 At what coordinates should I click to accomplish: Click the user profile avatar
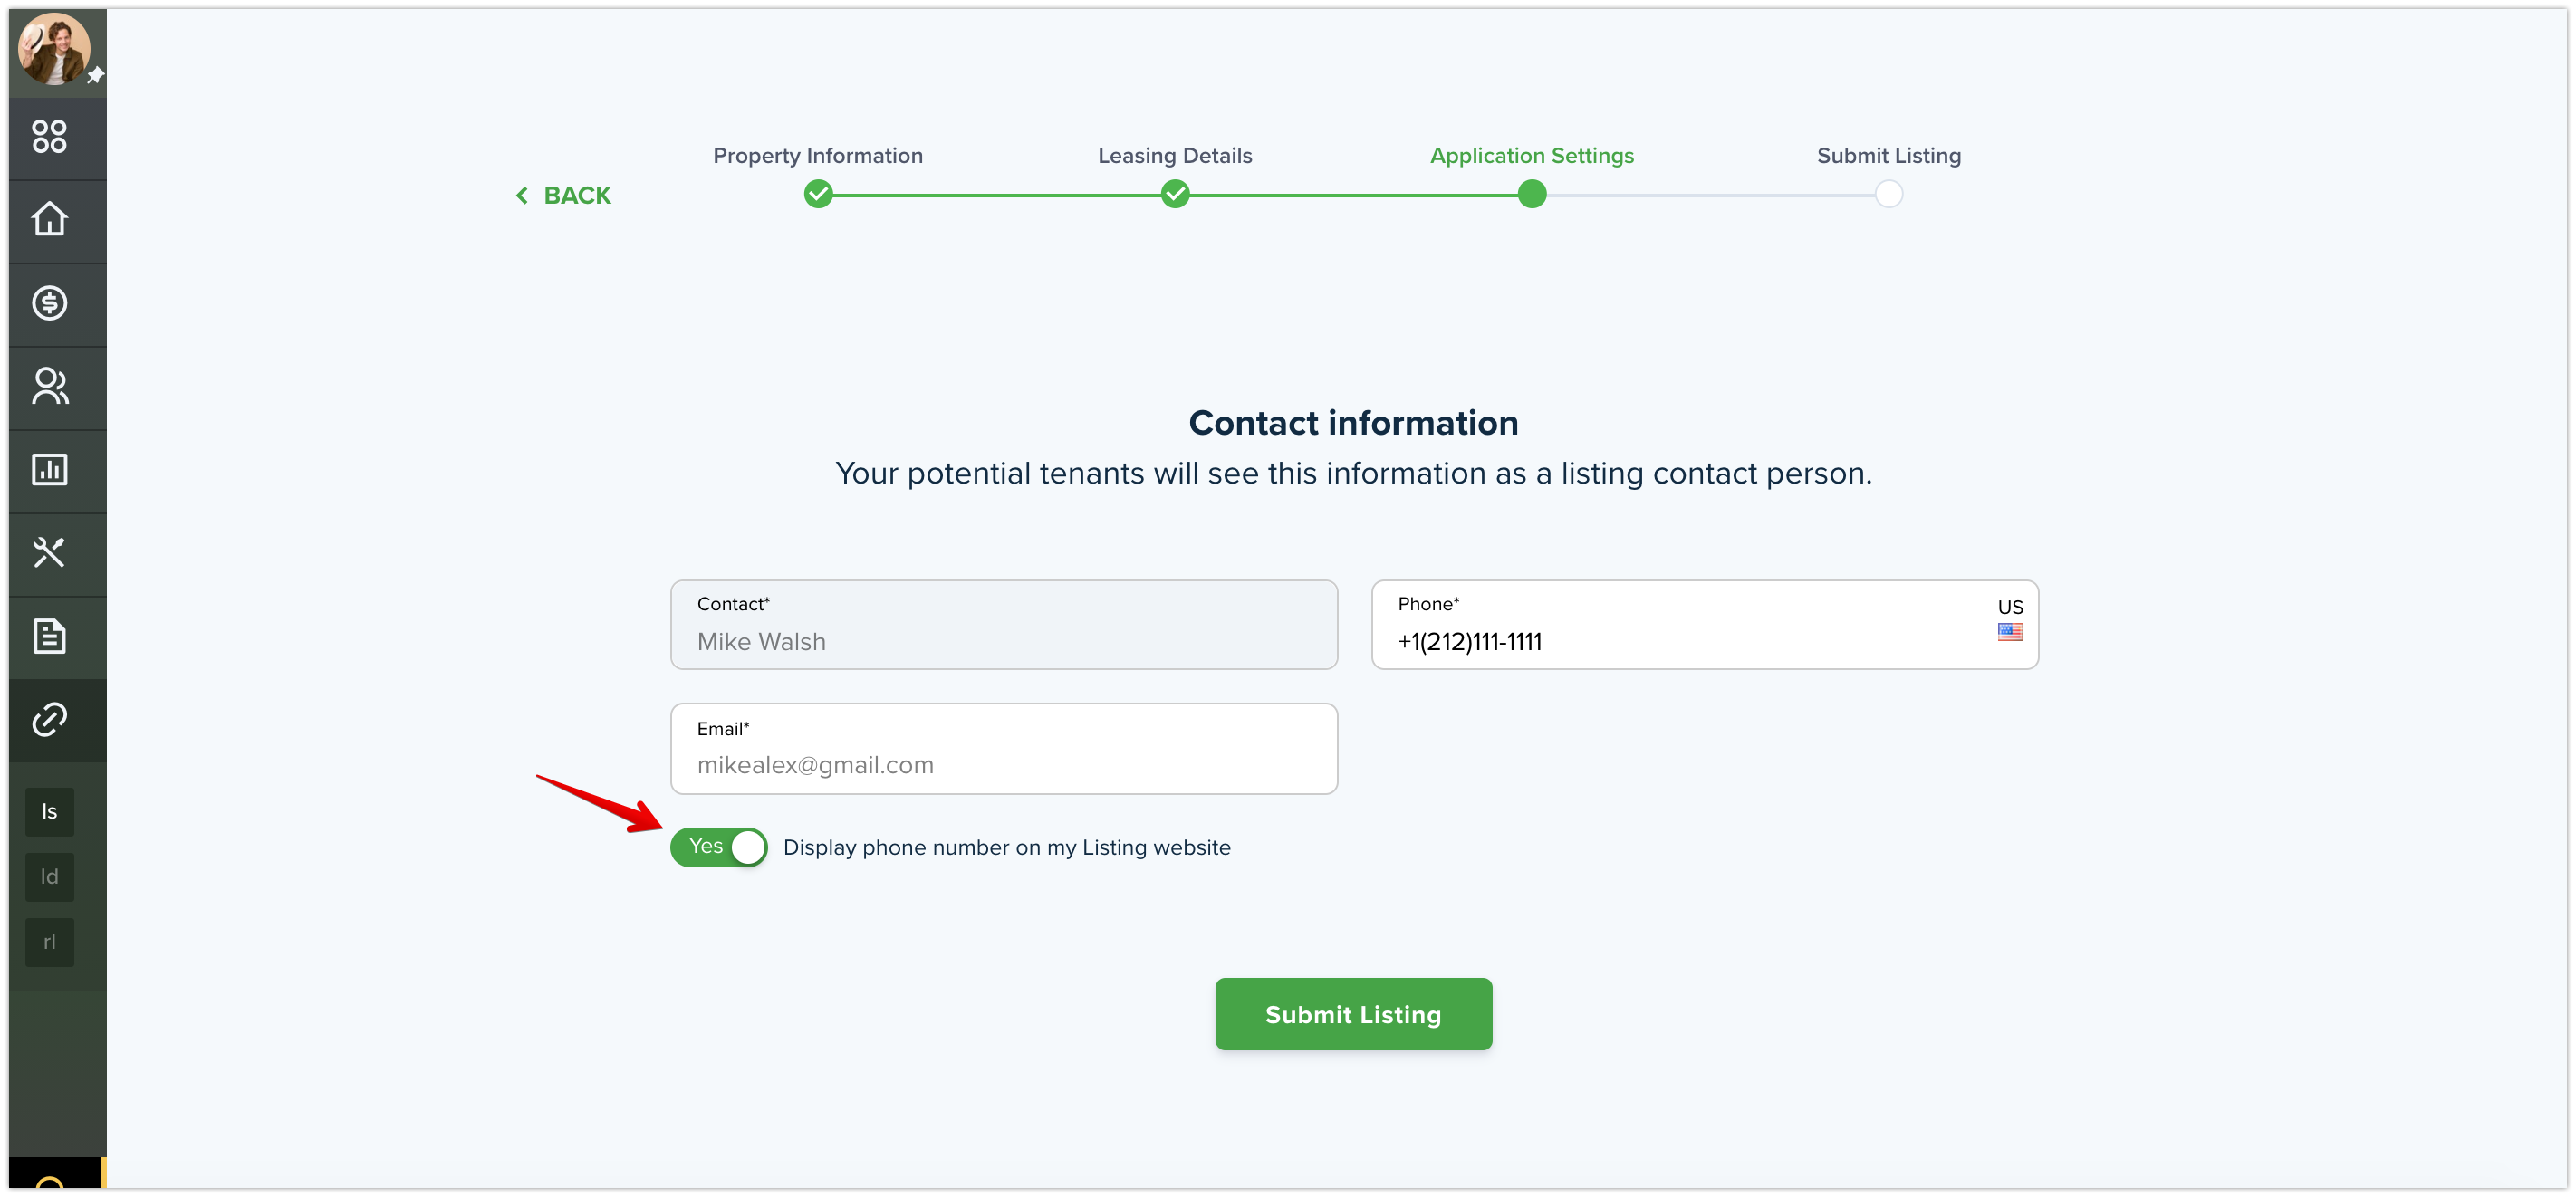point(54,49)
